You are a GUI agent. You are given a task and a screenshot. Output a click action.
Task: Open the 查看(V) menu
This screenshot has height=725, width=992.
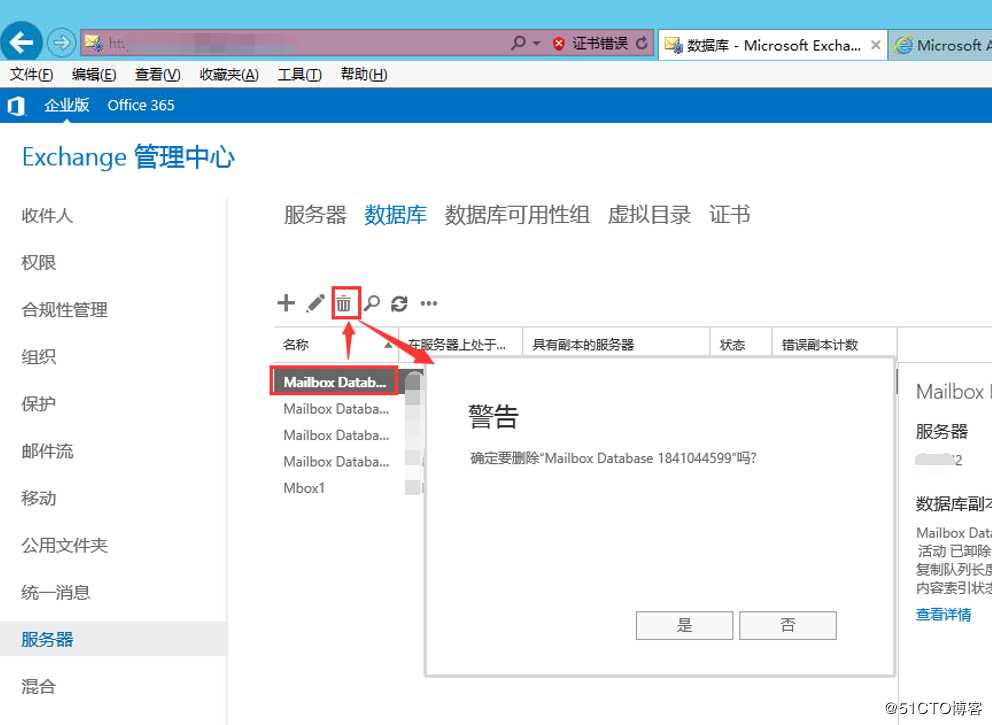(x=158, y=75)
